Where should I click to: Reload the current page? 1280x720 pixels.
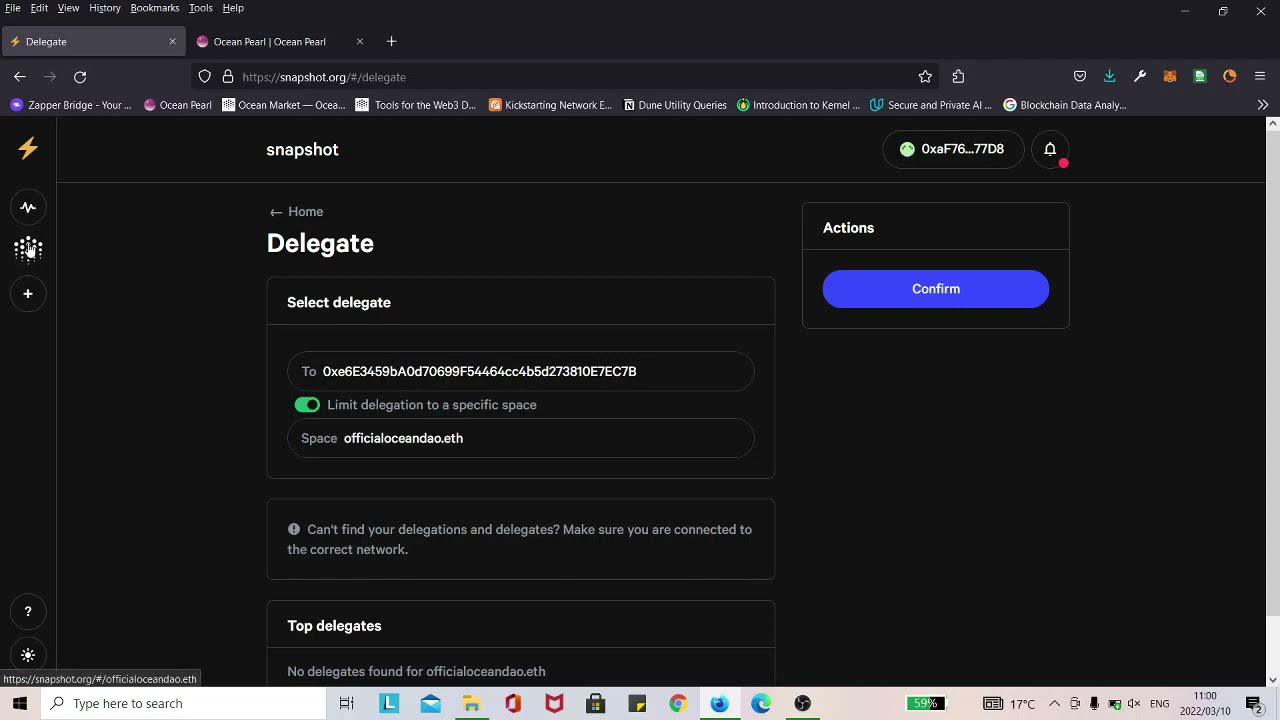point(80,76)
